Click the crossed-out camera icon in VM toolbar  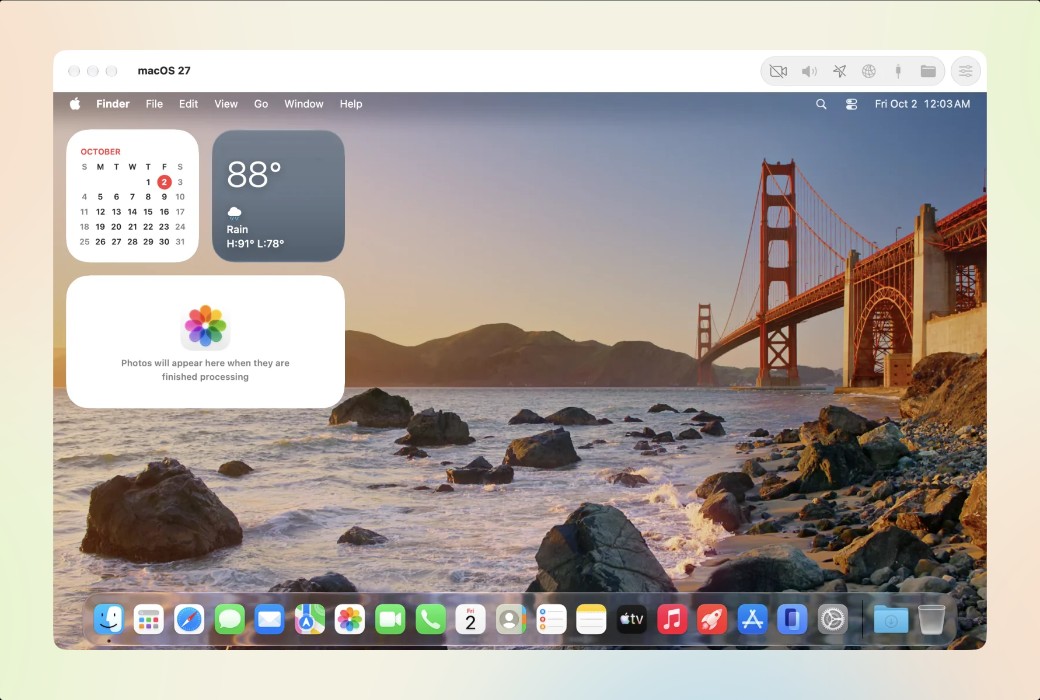tap(778, 71)
